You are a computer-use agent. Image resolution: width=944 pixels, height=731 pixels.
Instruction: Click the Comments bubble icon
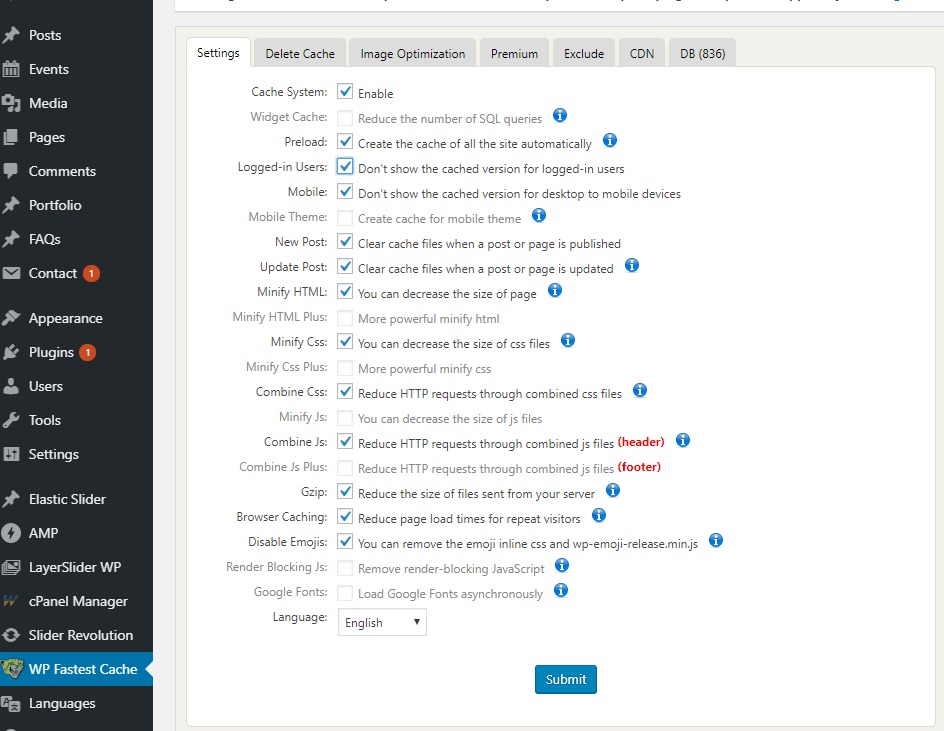point(11,171)
